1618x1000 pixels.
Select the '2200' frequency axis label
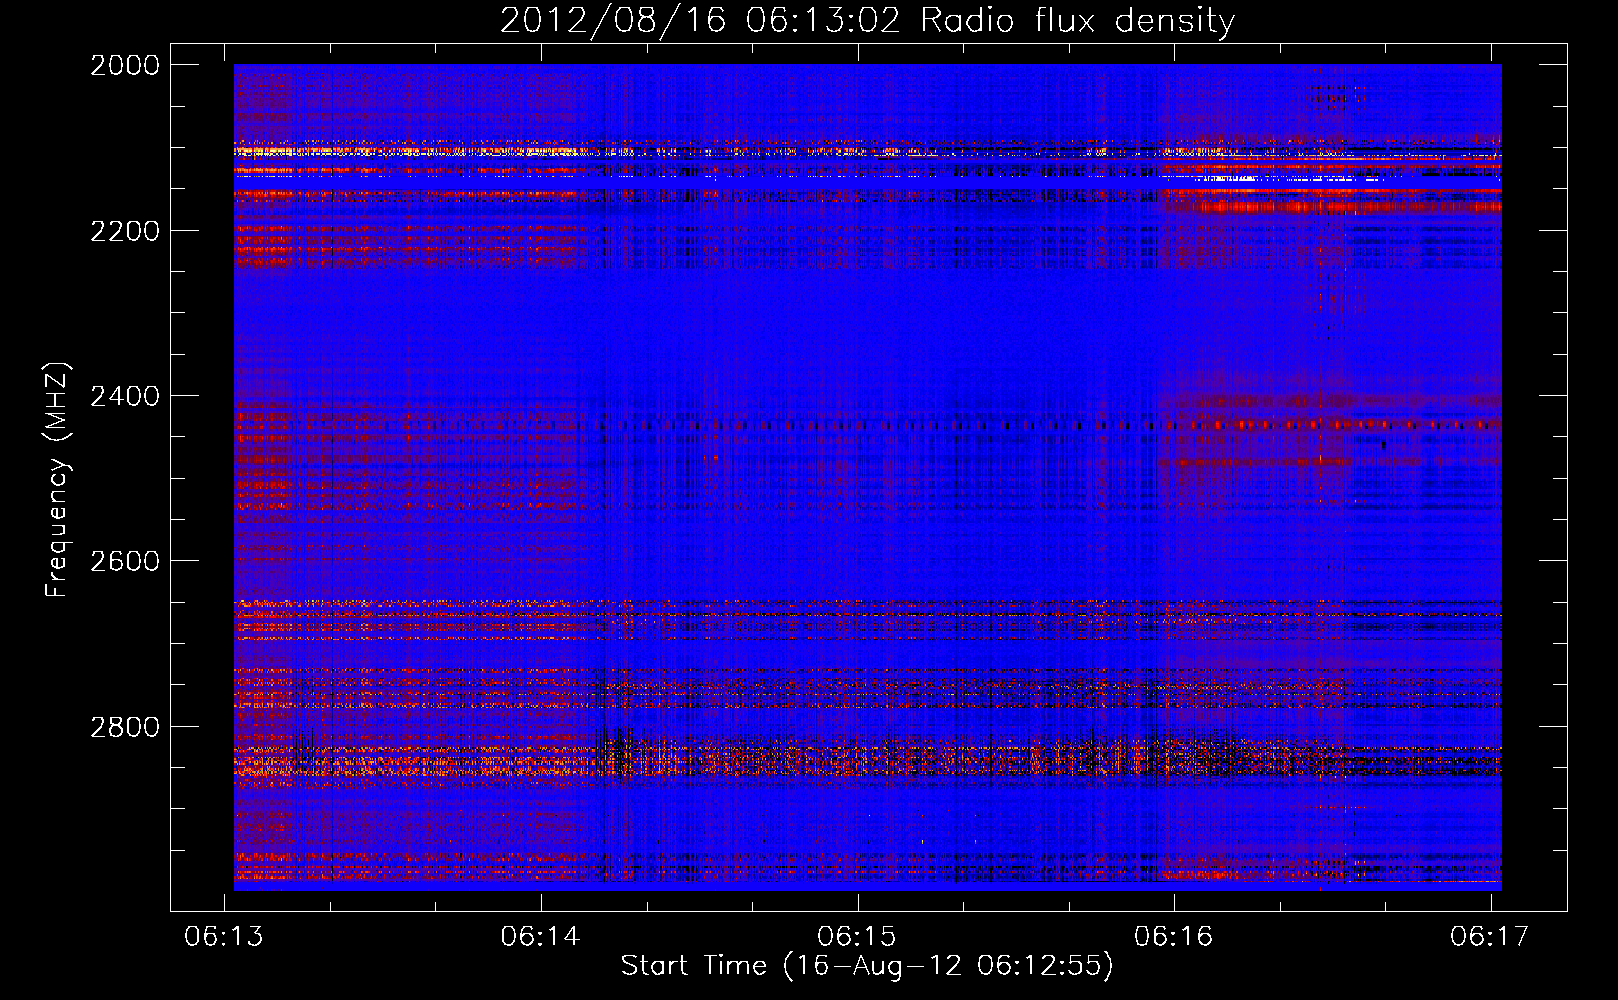tap(125, 231)
